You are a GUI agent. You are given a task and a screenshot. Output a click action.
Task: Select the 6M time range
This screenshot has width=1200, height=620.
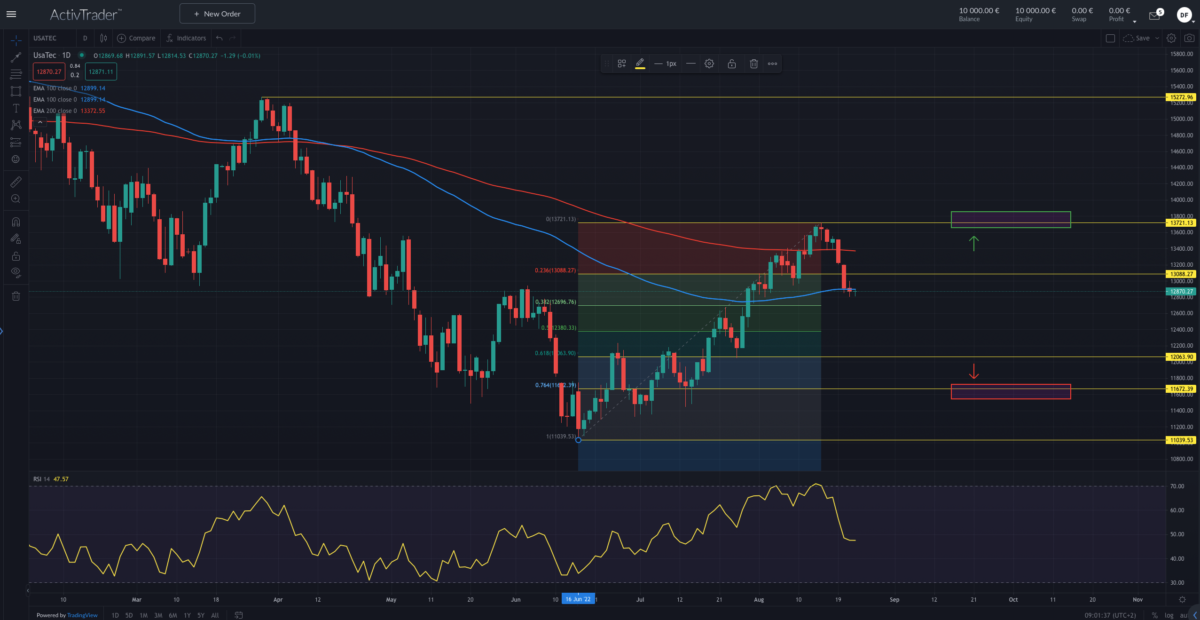click(x=174, y=614)
